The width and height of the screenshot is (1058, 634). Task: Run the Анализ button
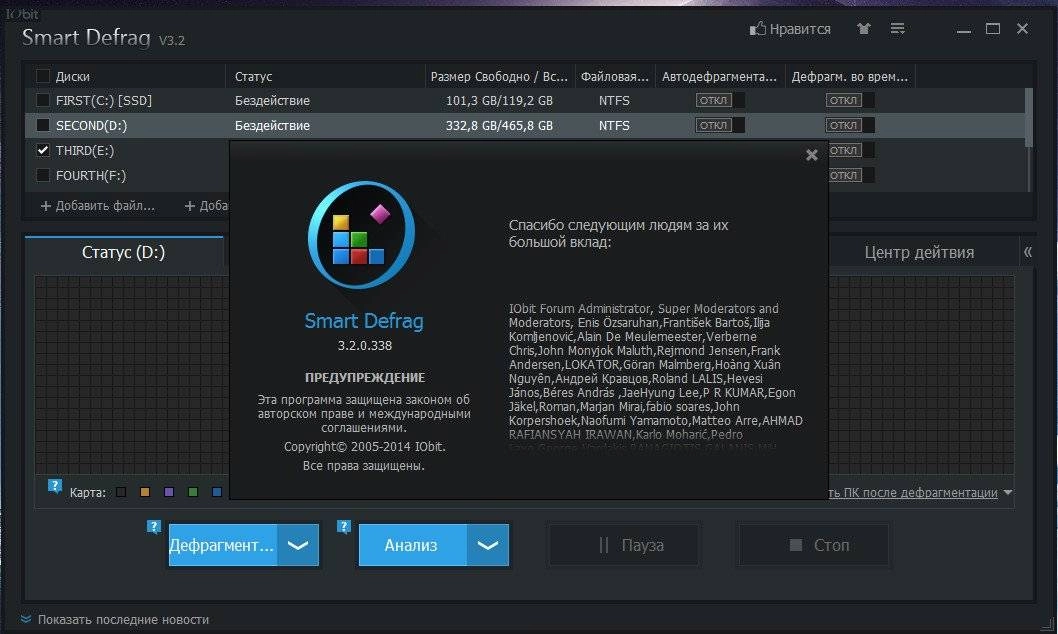click(412, 545)
